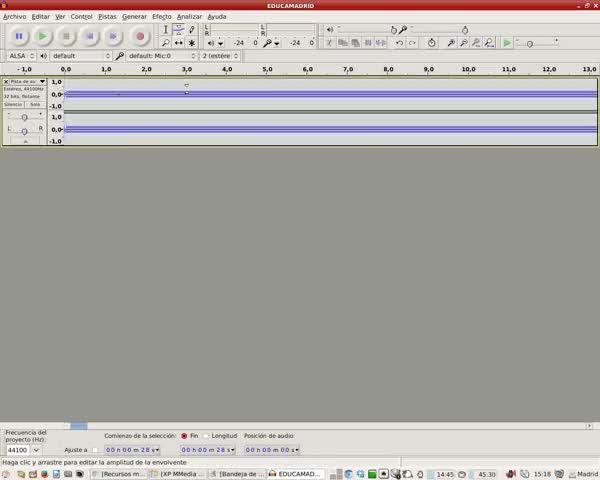Open the Pistas menu

[x=107, y=17]
